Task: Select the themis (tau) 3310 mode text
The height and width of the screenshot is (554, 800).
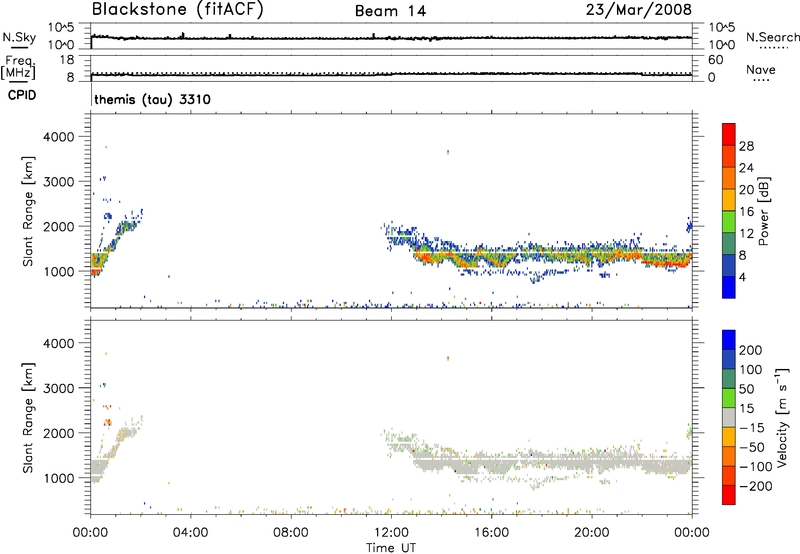Action: coord(153,99)
